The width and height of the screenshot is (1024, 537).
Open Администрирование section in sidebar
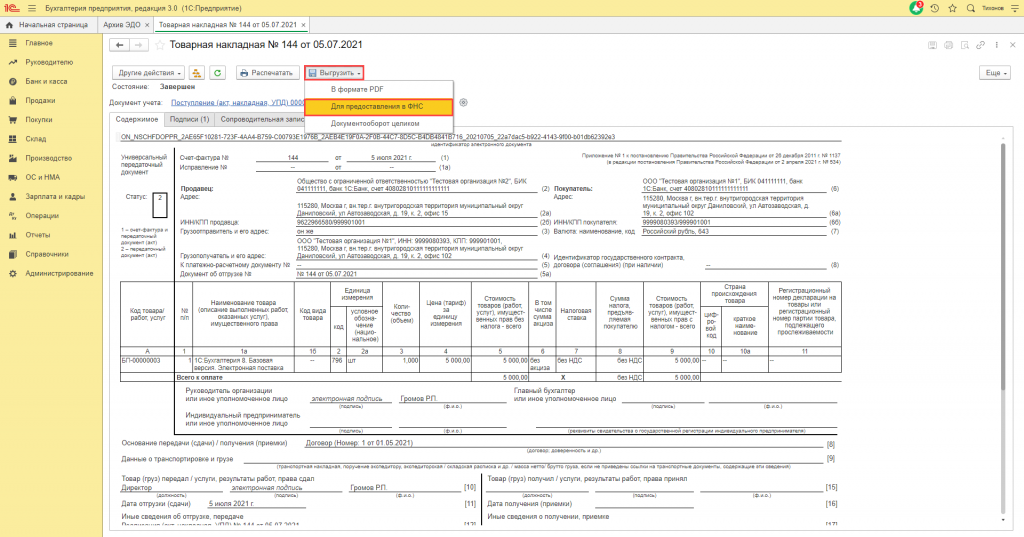59,273
